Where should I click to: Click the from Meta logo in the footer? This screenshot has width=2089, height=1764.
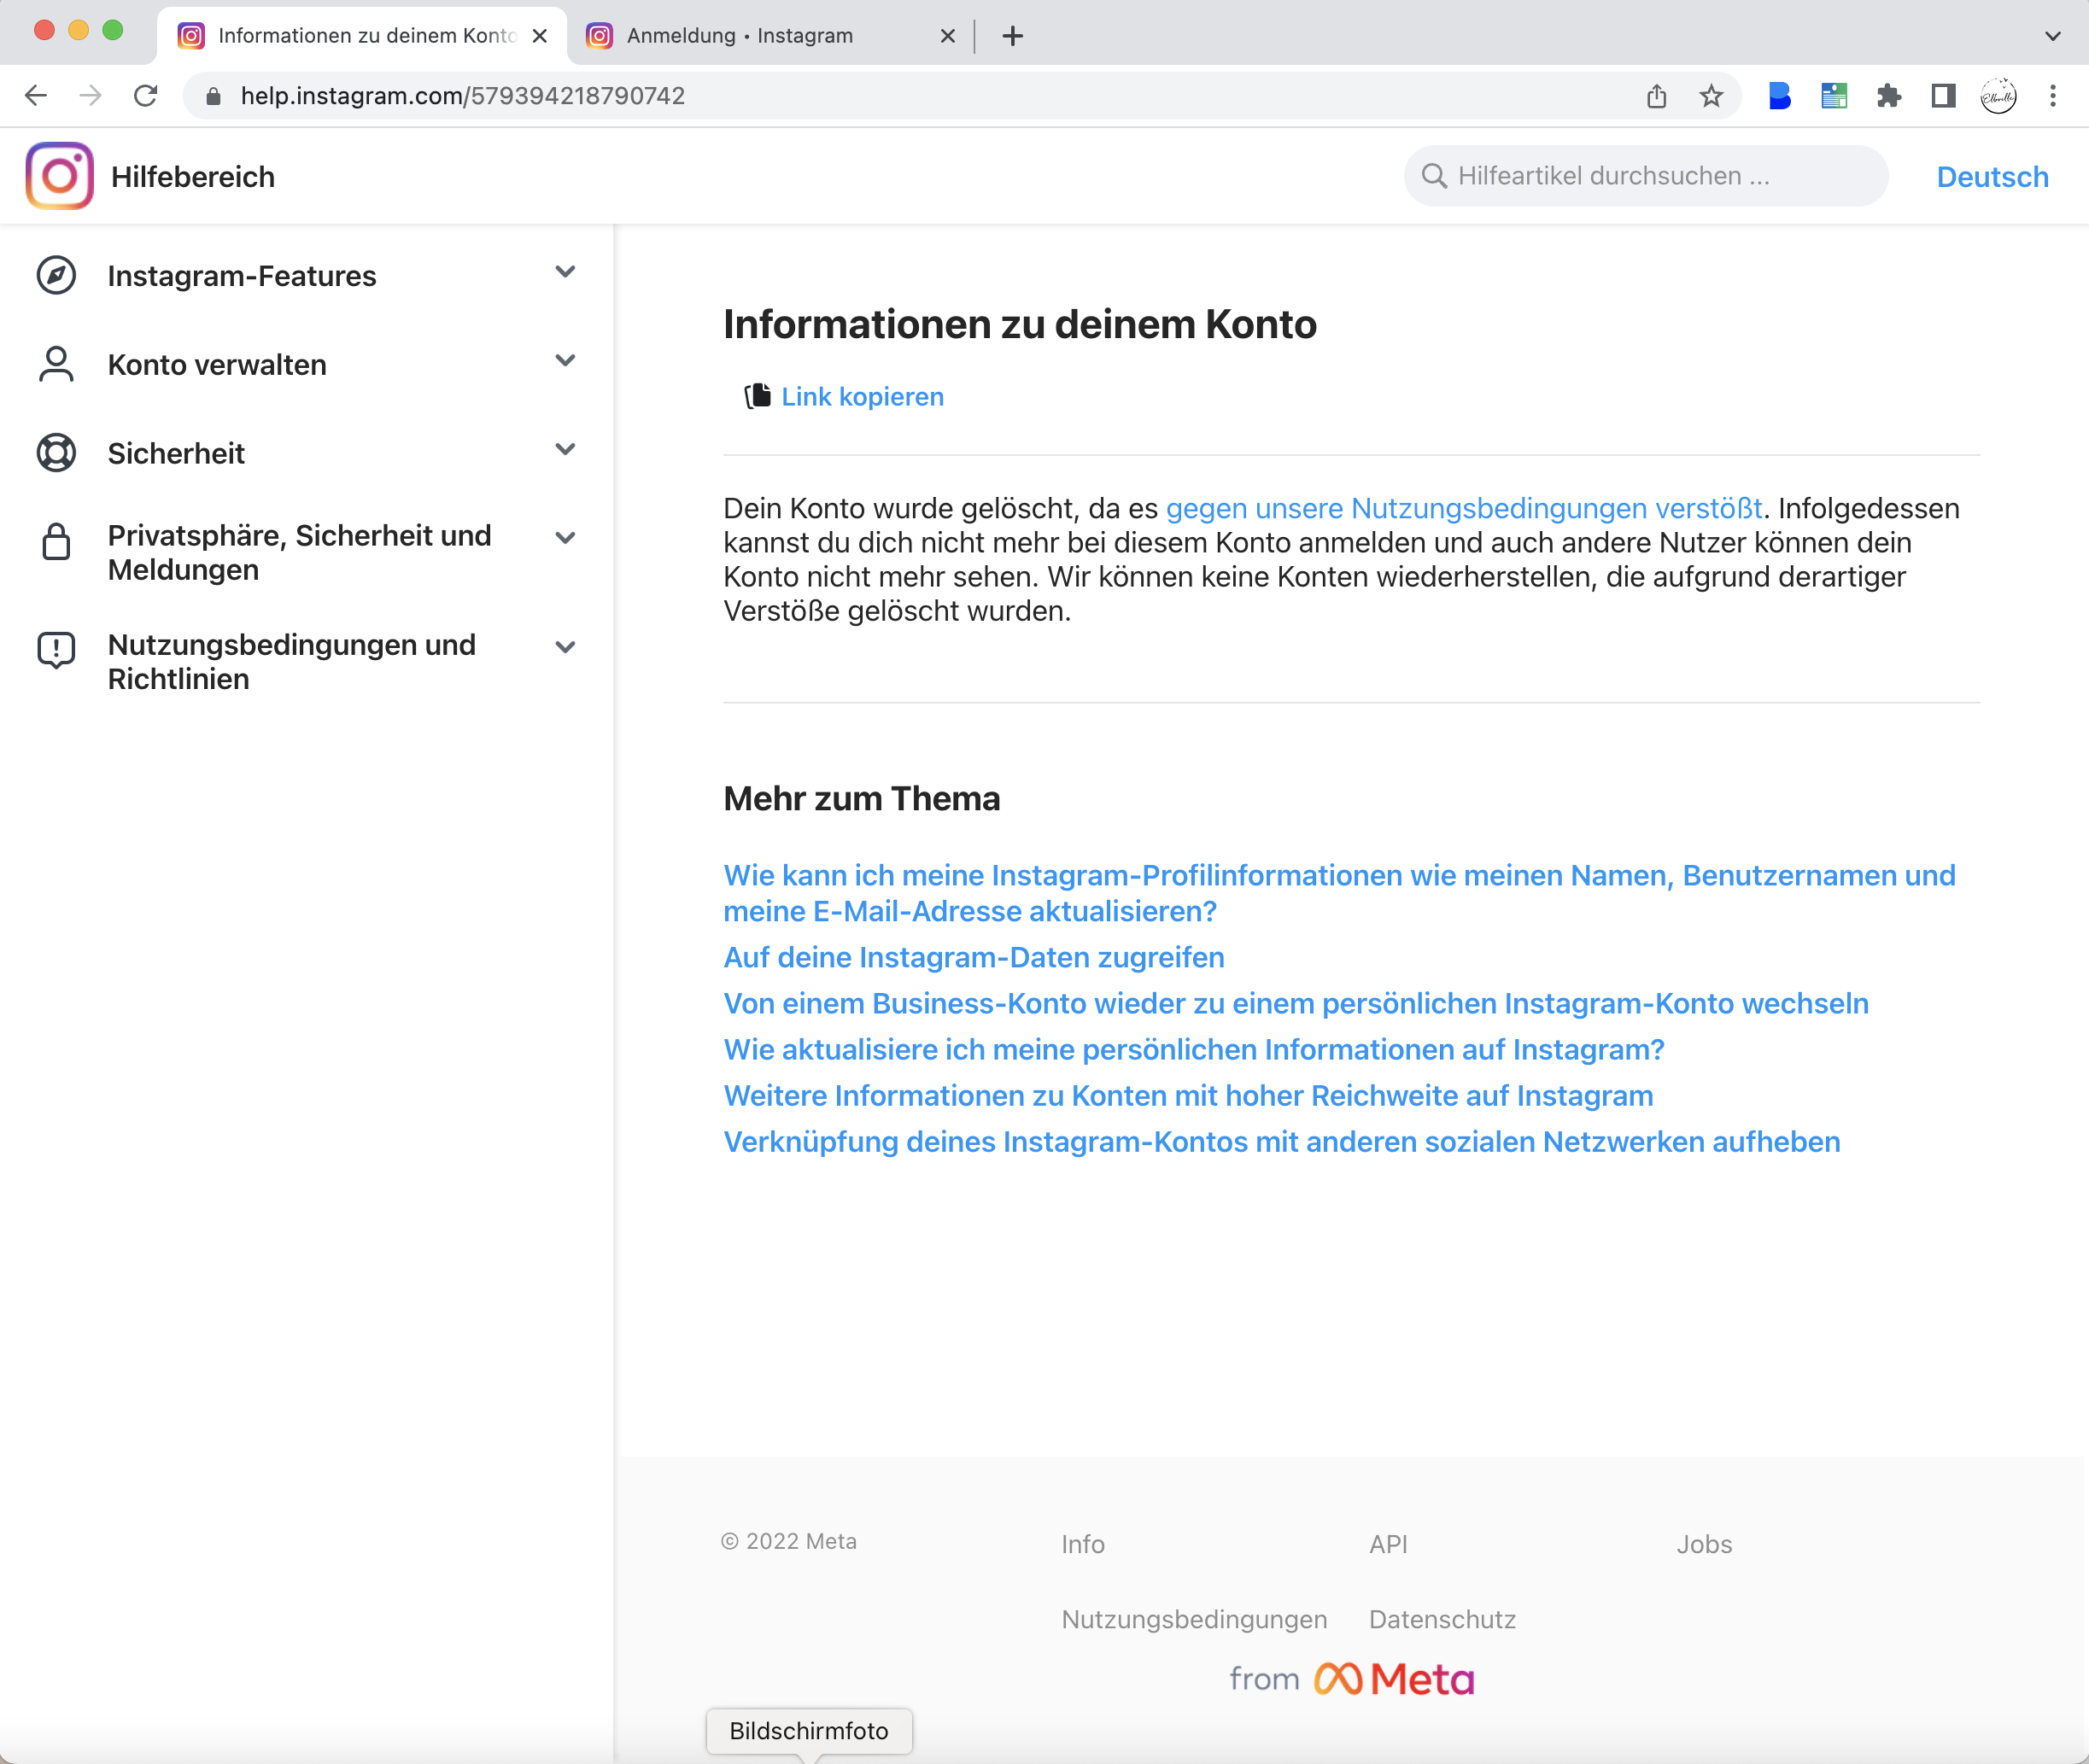coord(1352,1678)
